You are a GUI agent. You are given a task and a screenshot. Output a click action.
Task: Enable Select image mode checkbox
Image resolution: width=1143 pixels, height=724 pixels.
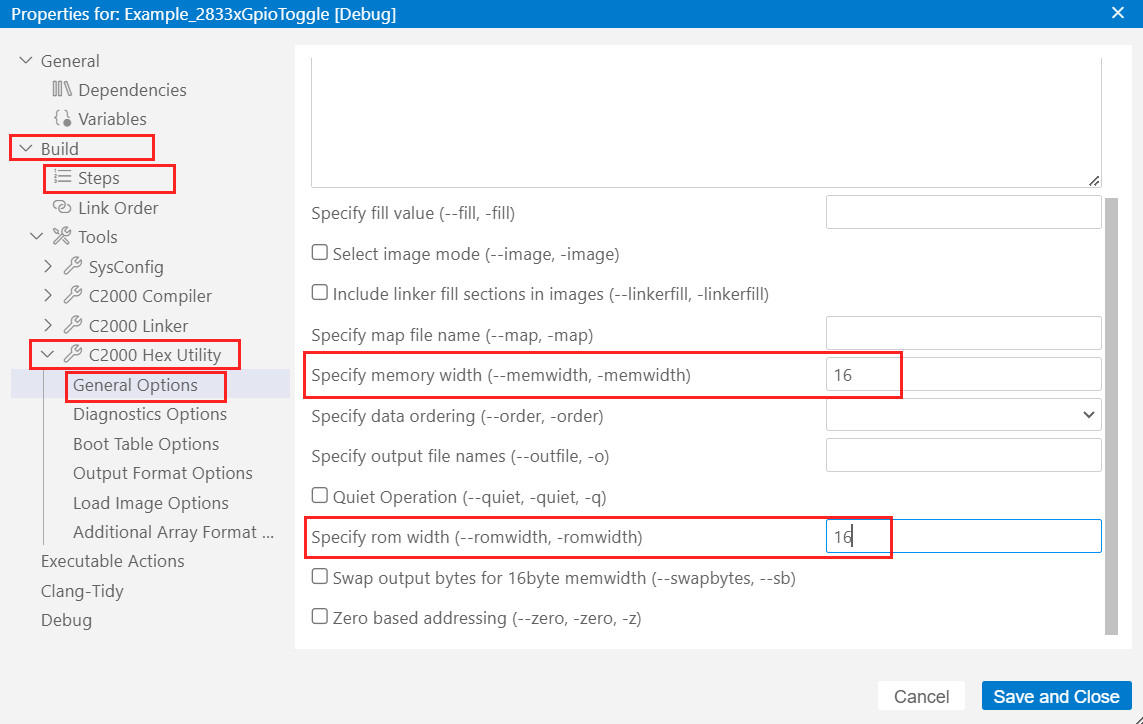tap(319, 253)
